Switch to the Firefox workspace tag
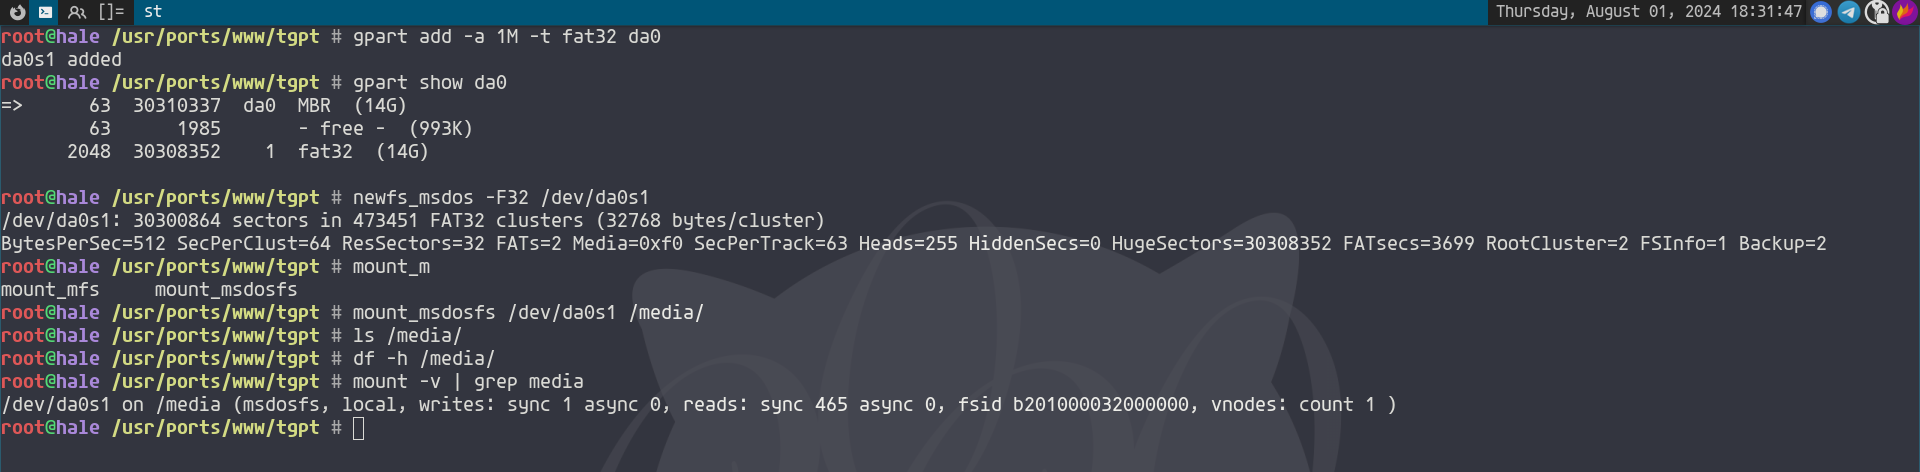This screenshot has height=472, width=1920. pyautogui.click(x=17, y=12)
